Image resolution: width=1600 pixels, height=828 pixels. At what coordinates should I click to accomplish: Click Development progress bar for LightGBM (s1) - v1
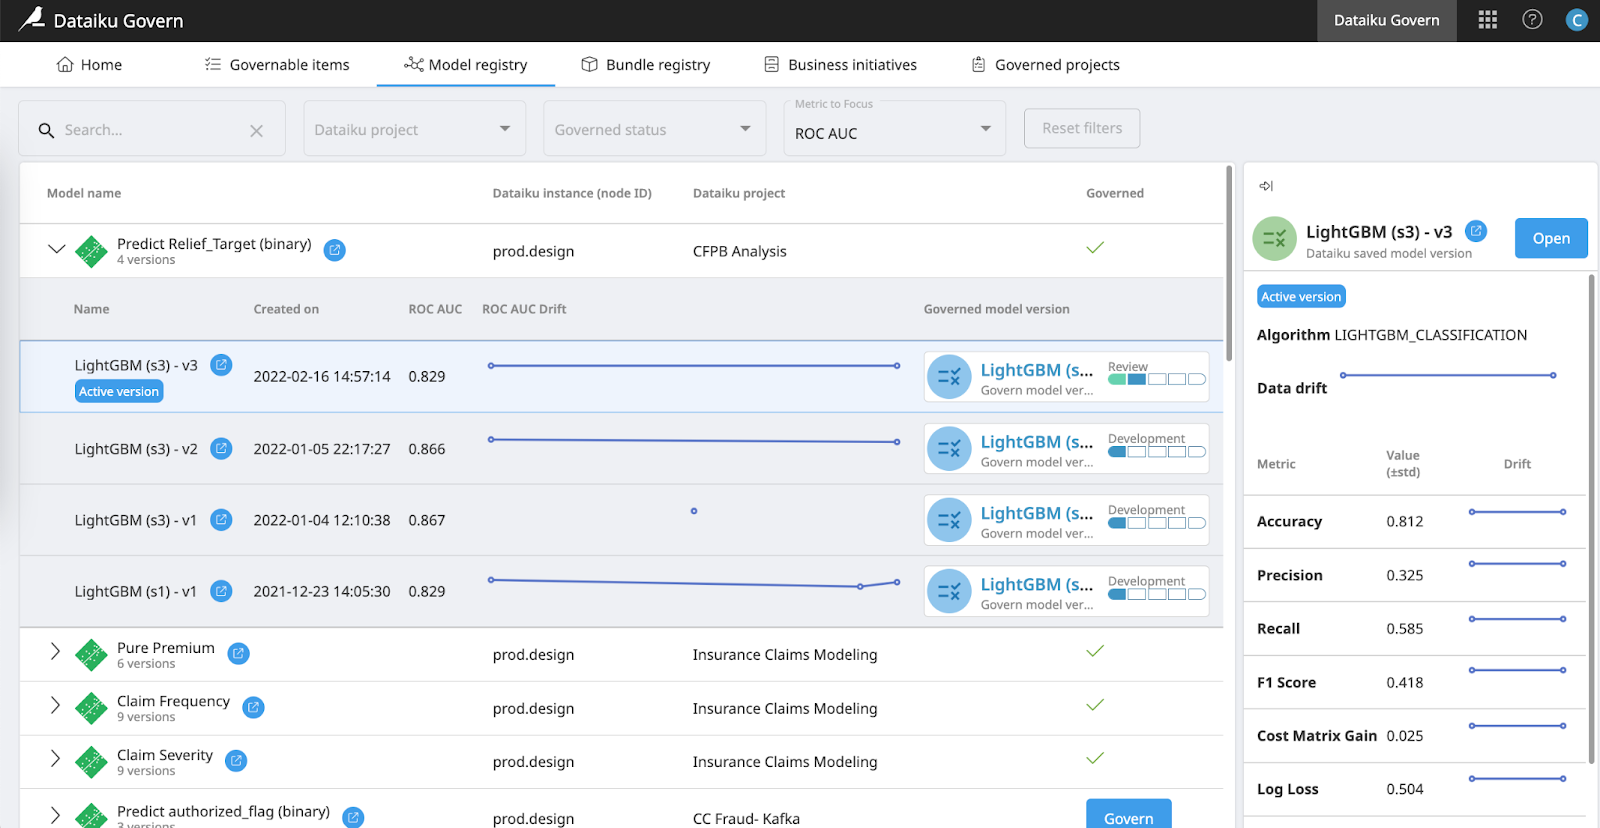coord(1157,594)
